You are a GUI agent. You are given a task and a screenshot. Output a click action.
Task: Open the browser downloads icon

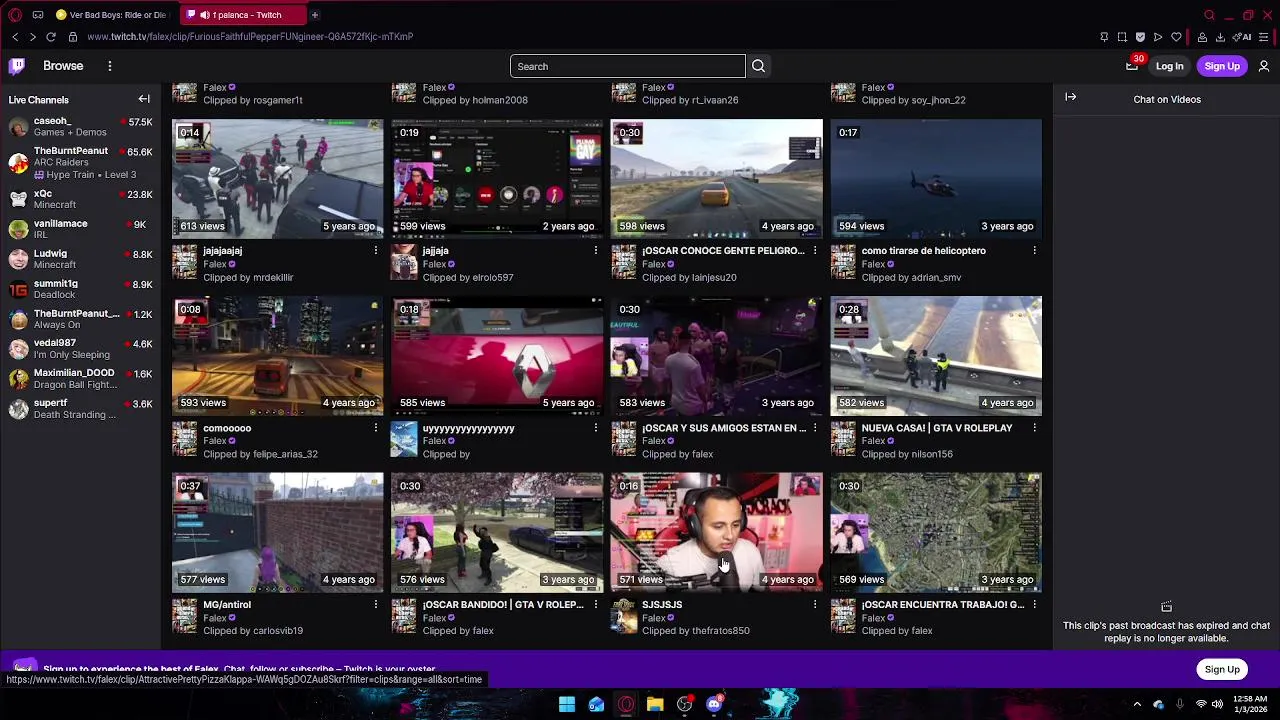(x=1220, y=37)
